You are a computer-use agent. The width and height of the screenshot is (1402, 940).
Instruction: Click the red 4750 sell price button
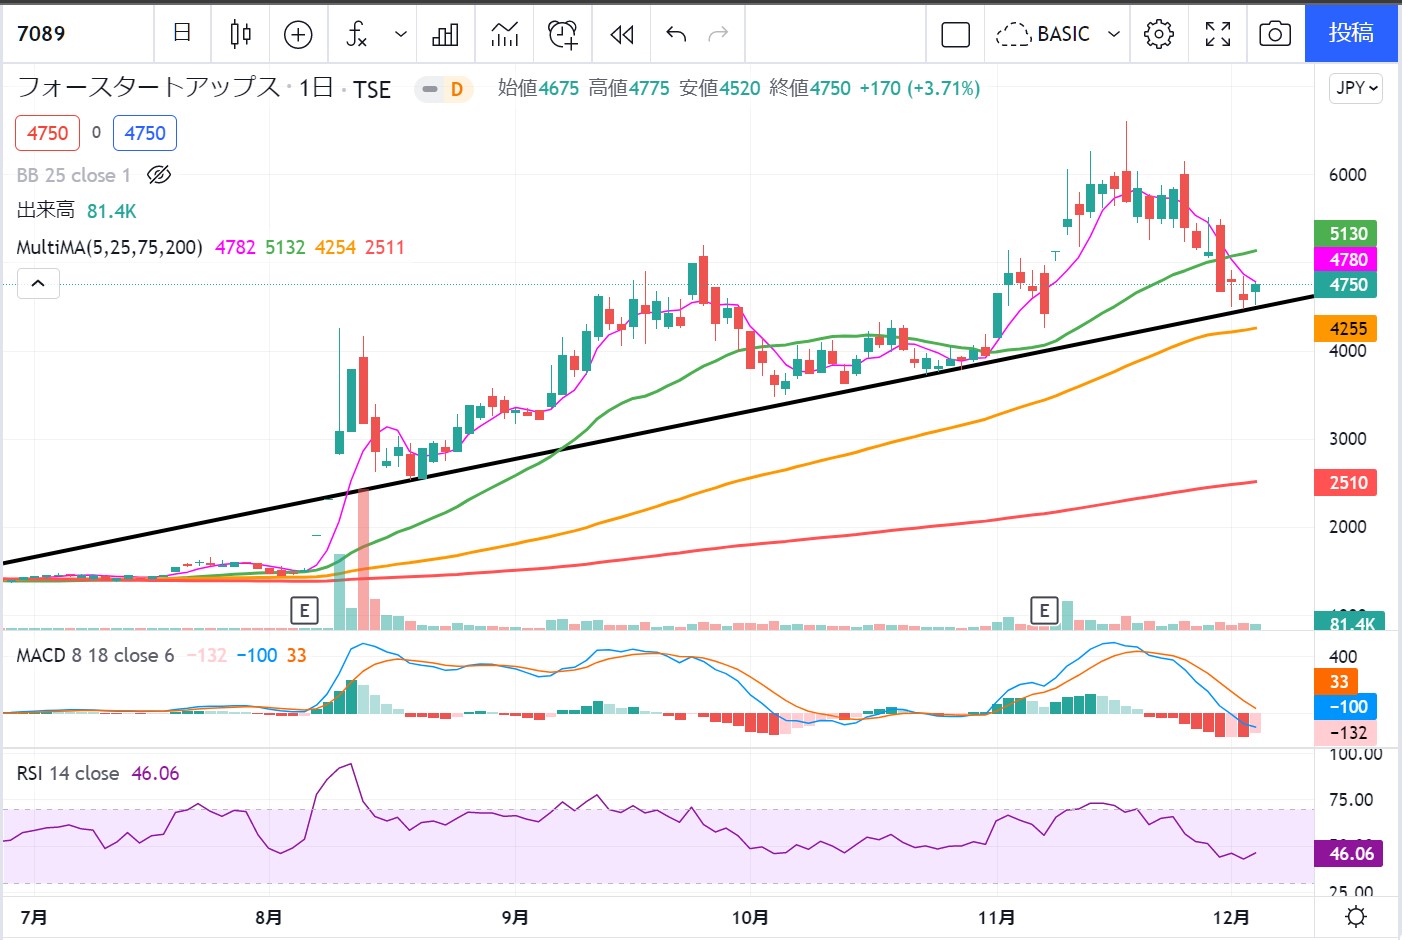pyautogui.click(x=47, y=133)
